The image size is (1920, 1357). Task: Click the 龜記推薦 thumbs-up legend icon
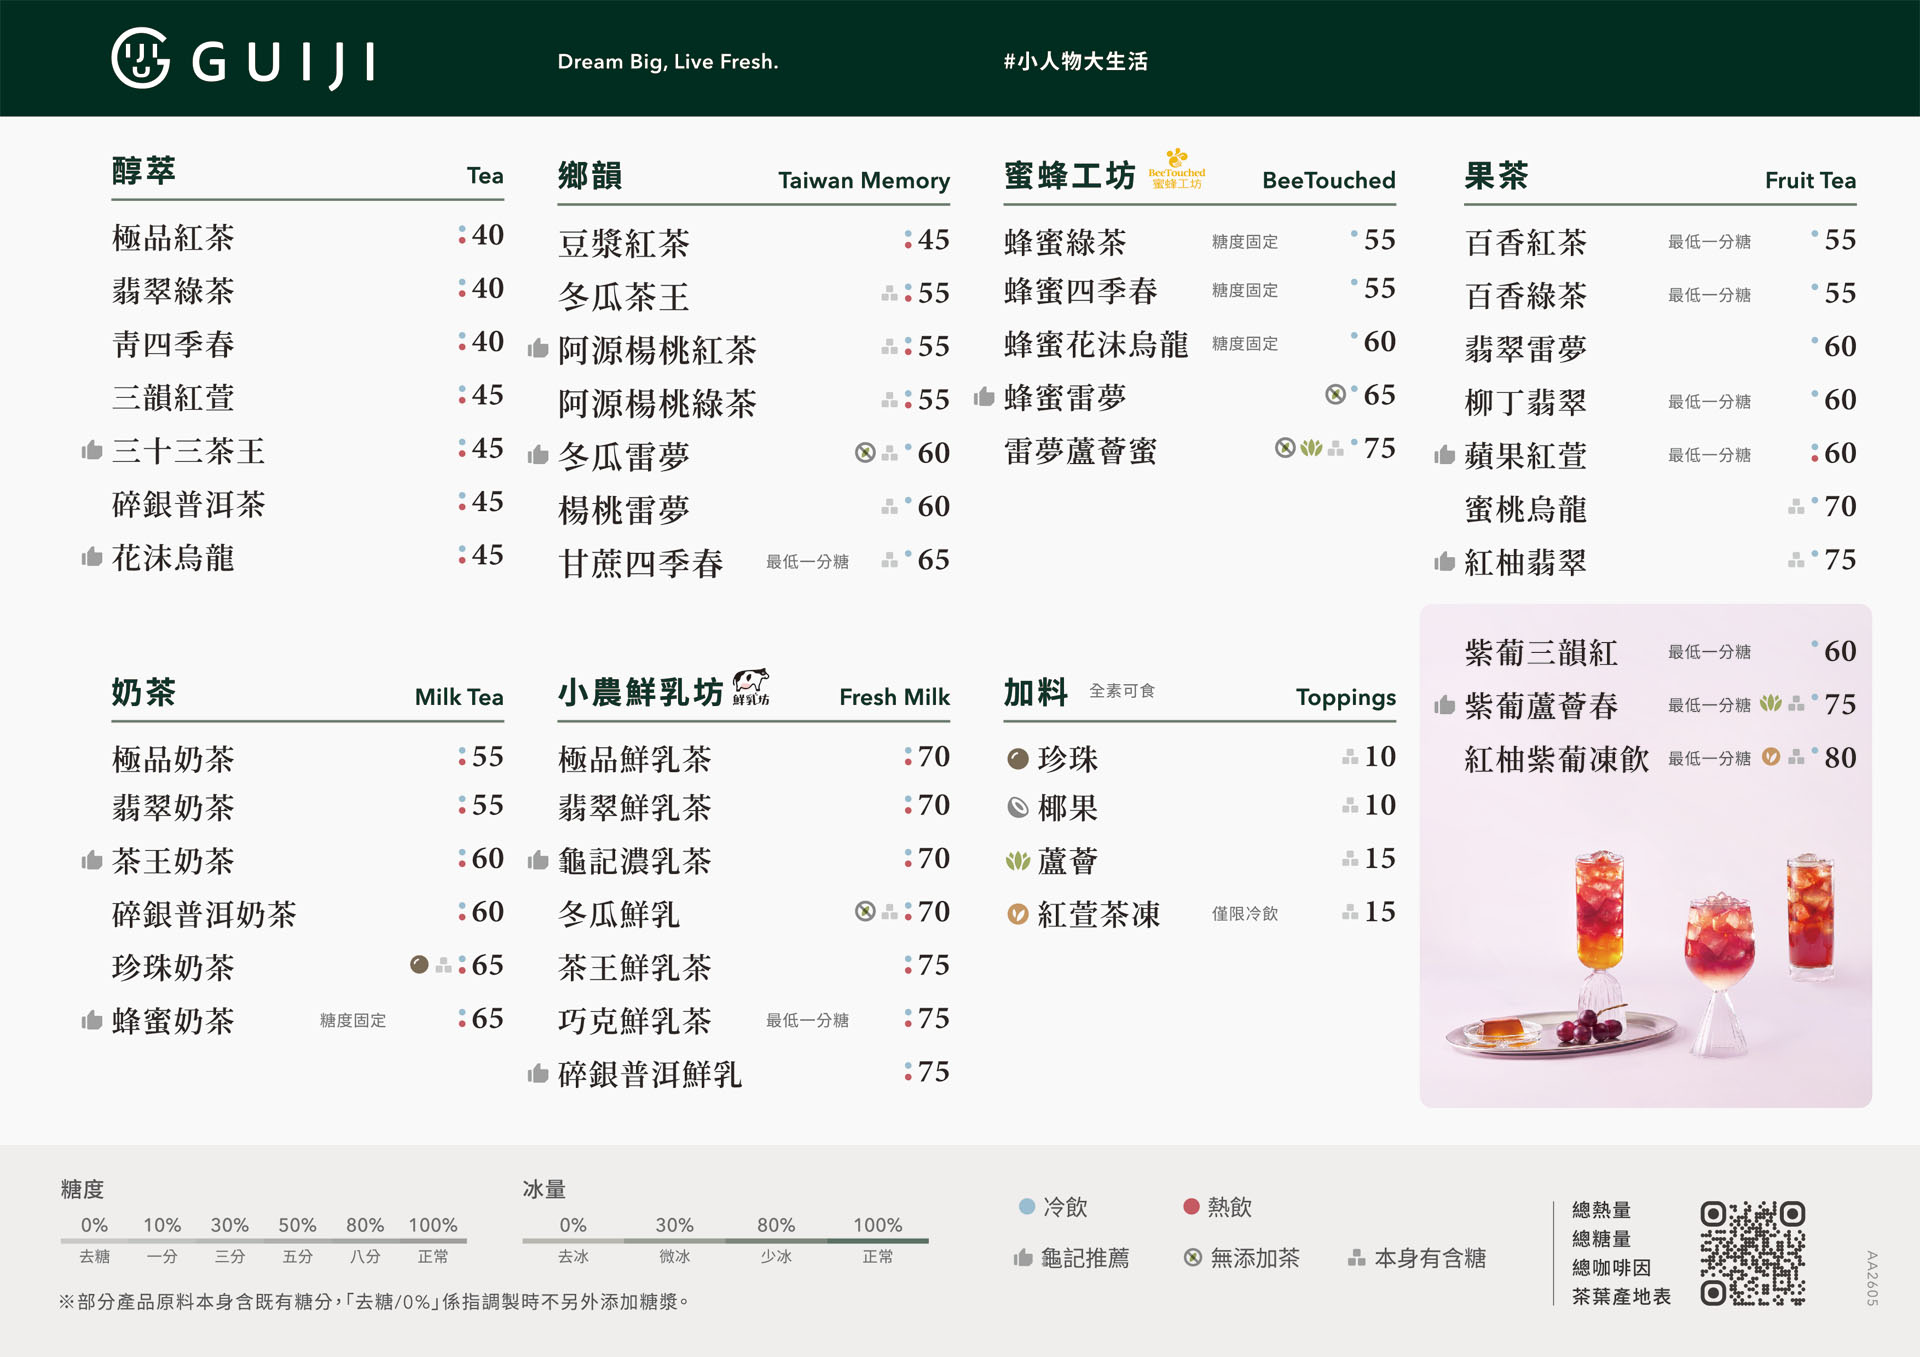1023,1258
